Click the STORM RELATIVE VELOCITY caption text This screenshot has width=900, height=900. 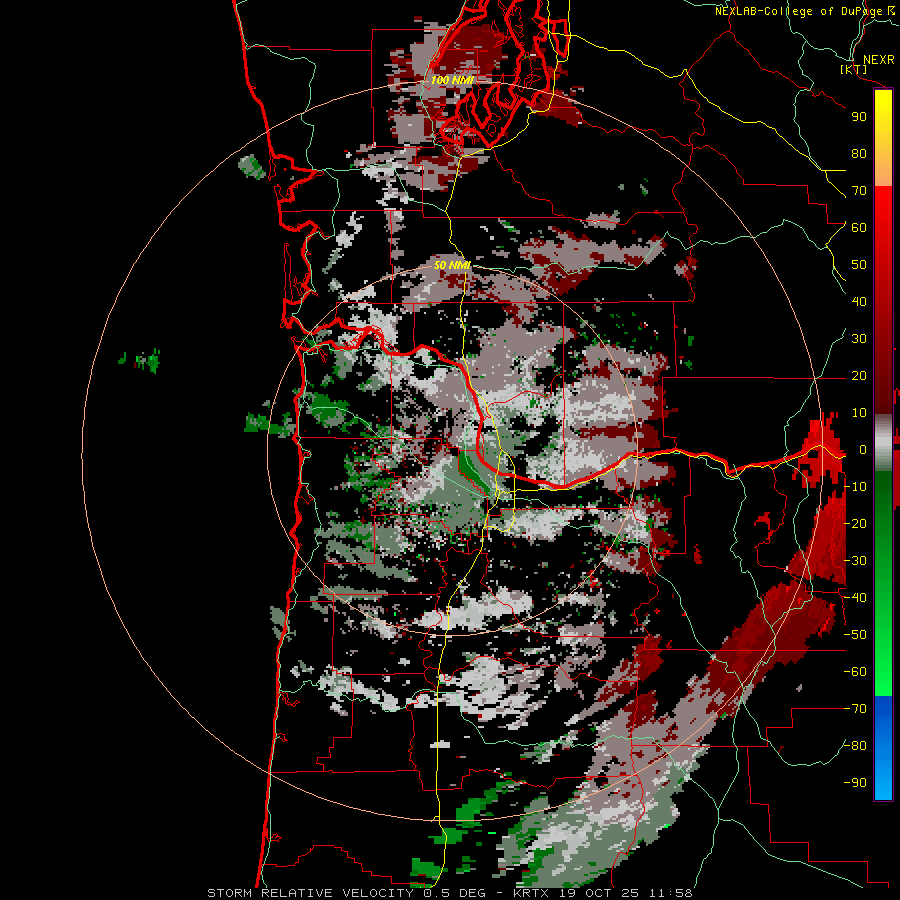[x=310, y=893]
